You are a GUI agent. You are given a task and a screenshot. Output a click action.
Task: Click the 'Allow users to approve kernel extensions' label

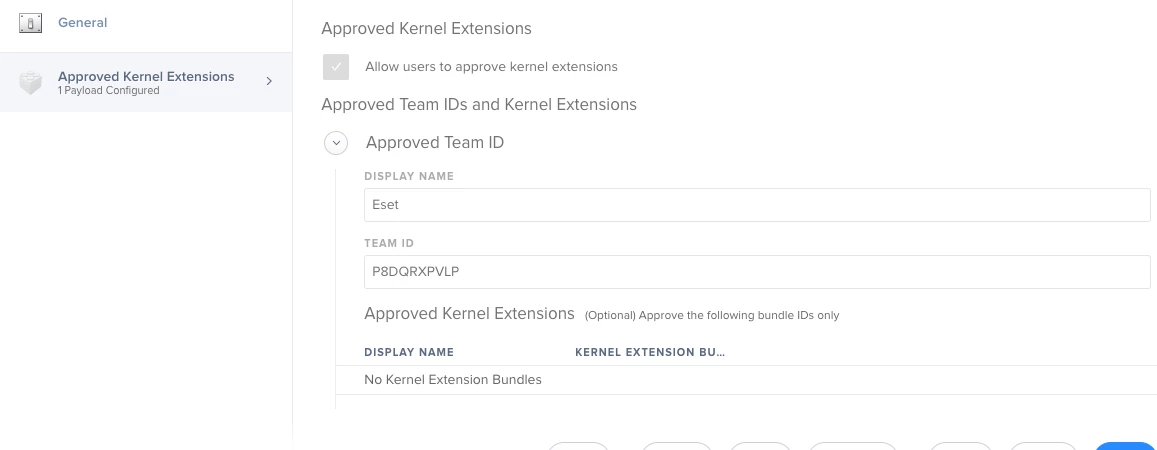(491, 66)
